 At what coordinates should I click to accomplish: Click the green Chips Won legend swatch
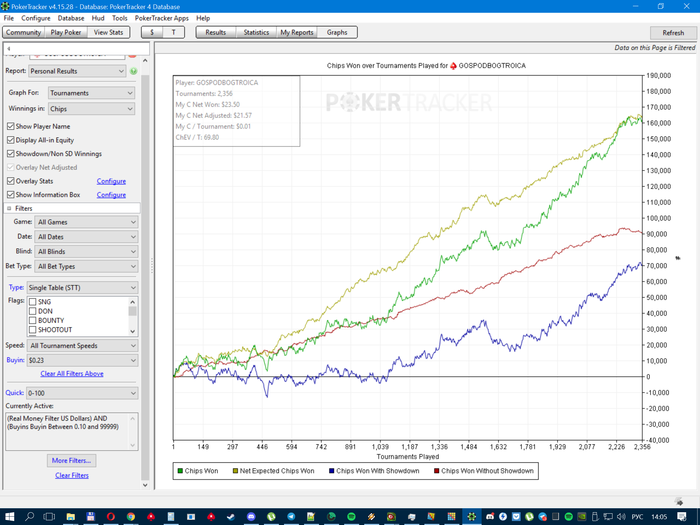[180, 471]
